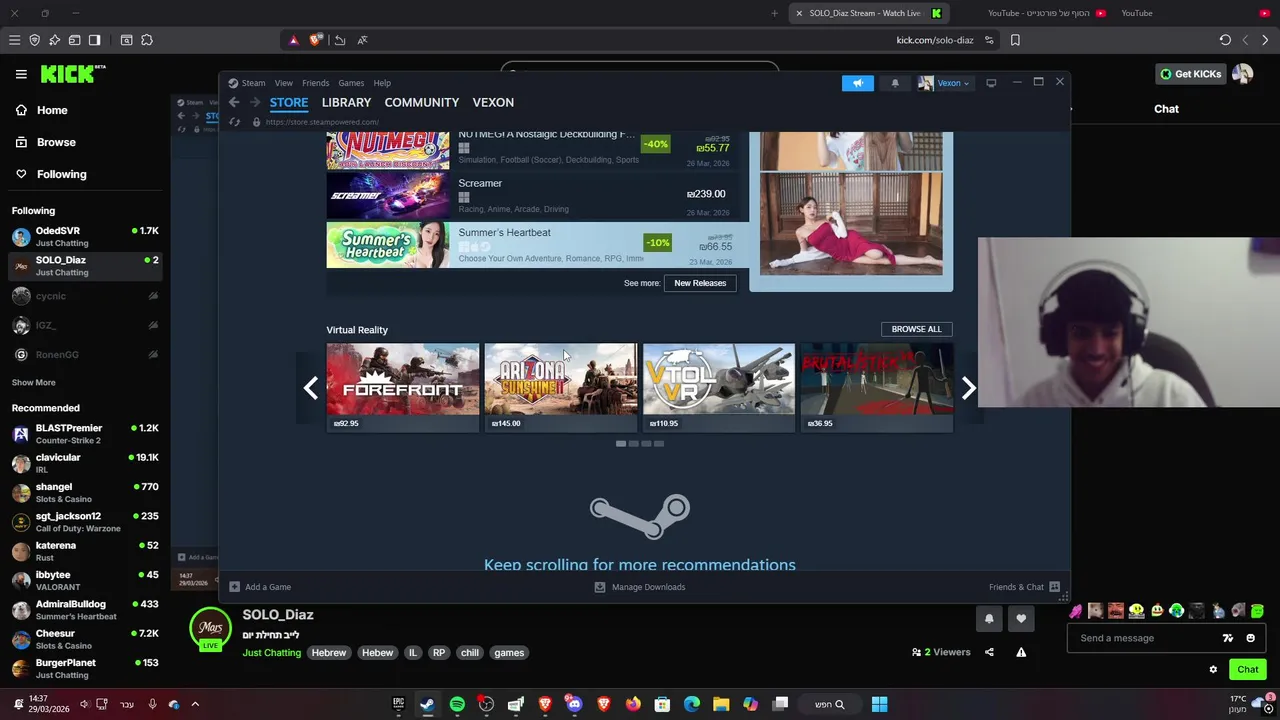Open the Kick sidebar hamburger menu
The image size is (1280, 720).
(x=21, y=74)
